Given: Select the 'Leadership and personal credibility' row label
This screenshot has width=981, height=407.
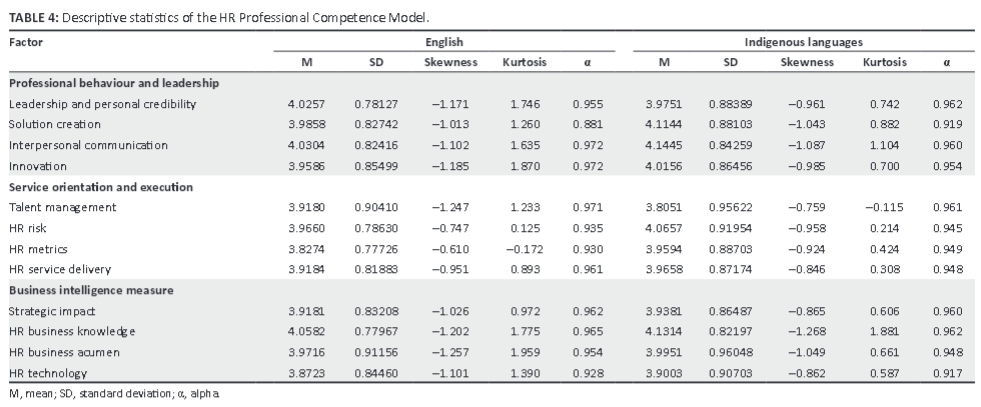Looking at the screenshot, I should [102, 104].
